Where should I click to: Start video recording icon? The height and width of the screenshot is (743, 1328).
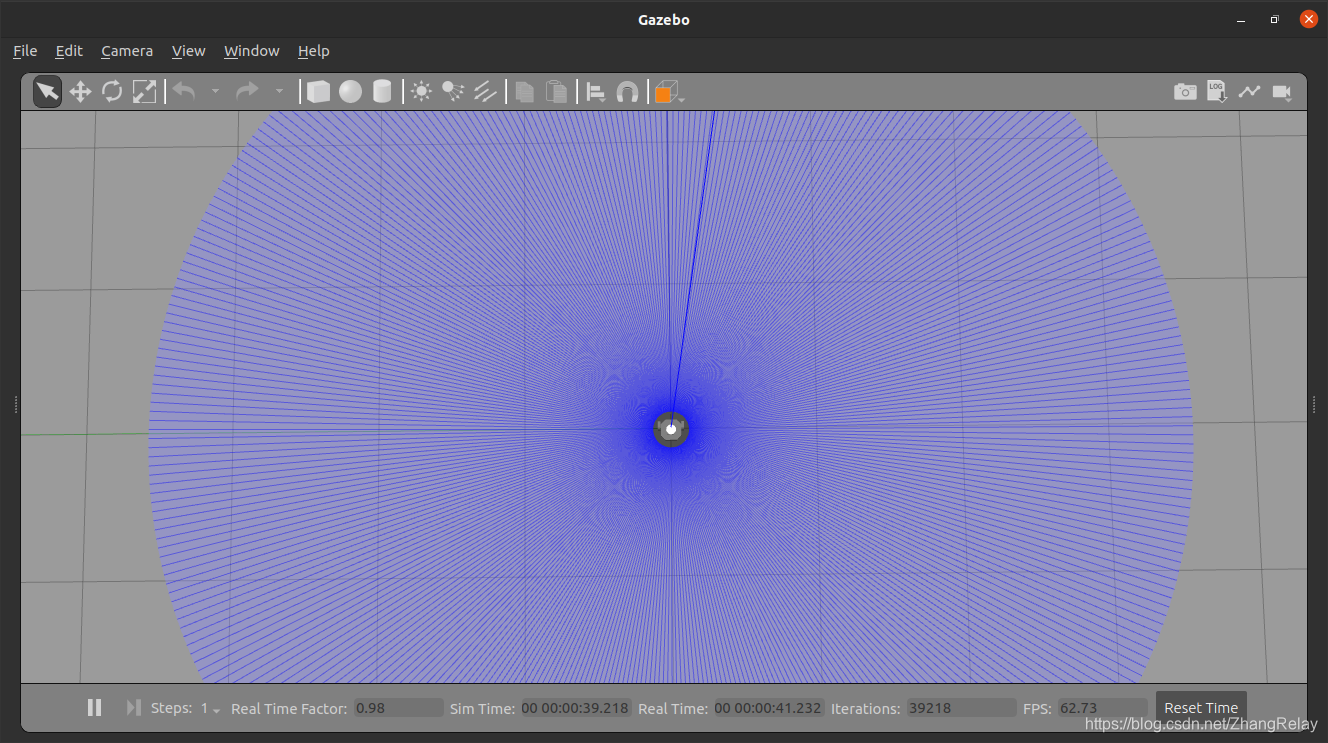pos(1281,92)
